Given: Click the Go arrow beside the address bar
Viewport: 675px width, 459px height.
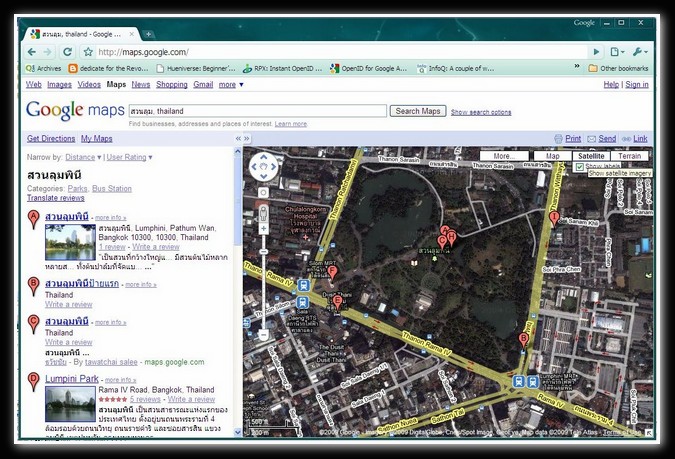Looking at the screenshot, I should pyautogui.click(x=596, y=52).
